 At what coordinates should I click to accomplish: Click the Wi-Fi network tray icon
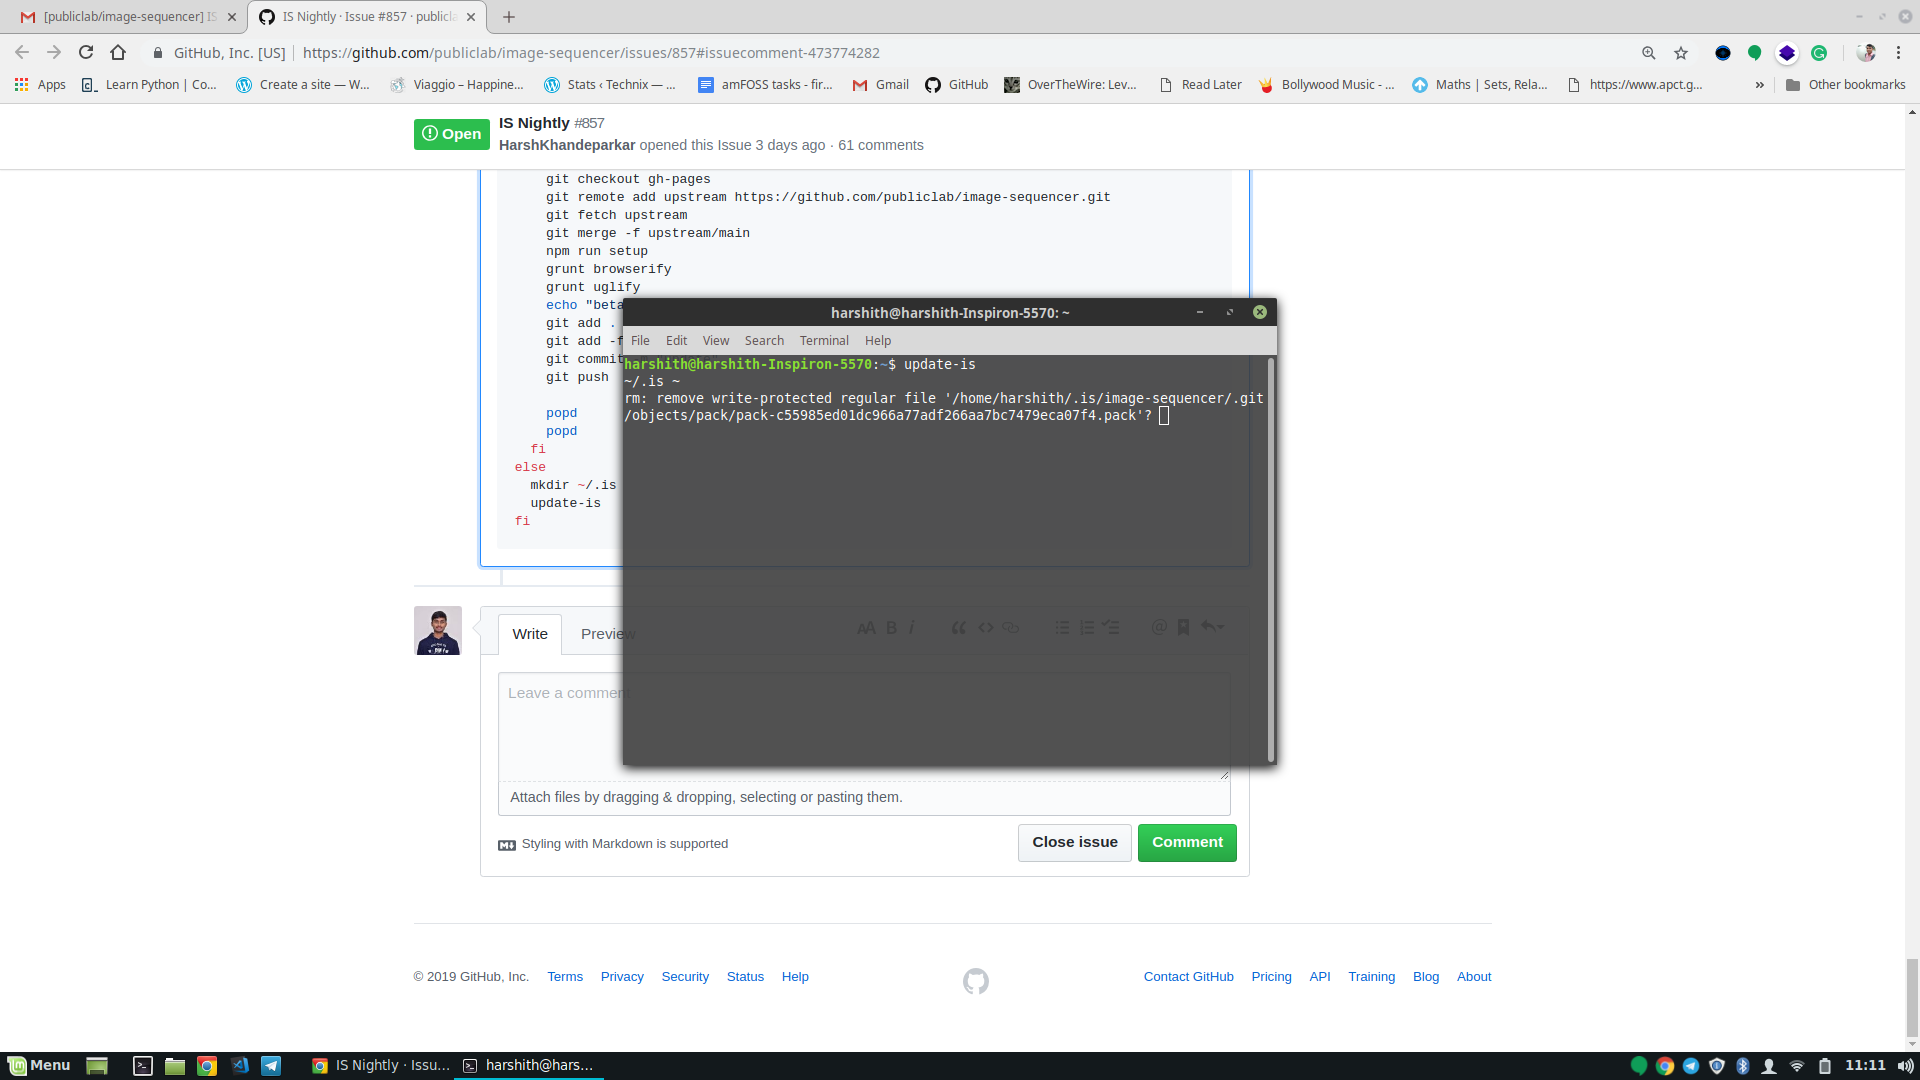pyautogui.click(x=1797, y=1066)
